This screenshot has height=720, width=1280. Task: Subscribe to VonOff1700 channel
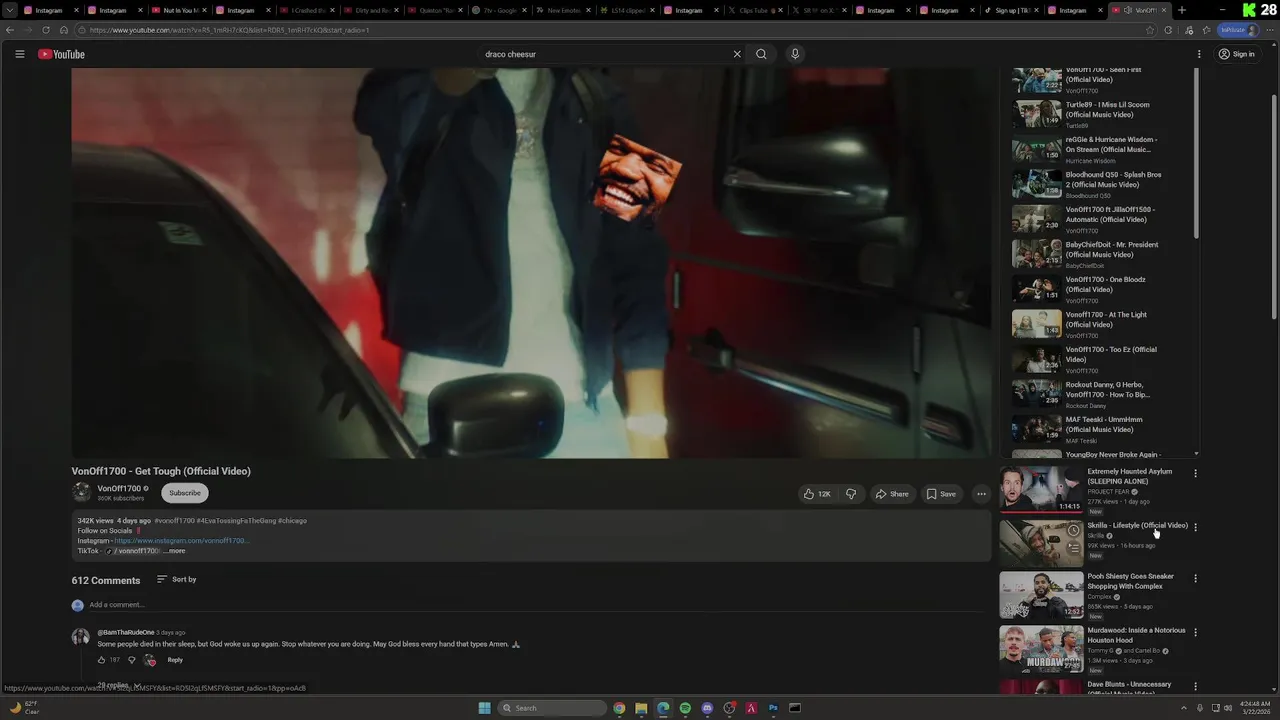(x=185, y=493)
